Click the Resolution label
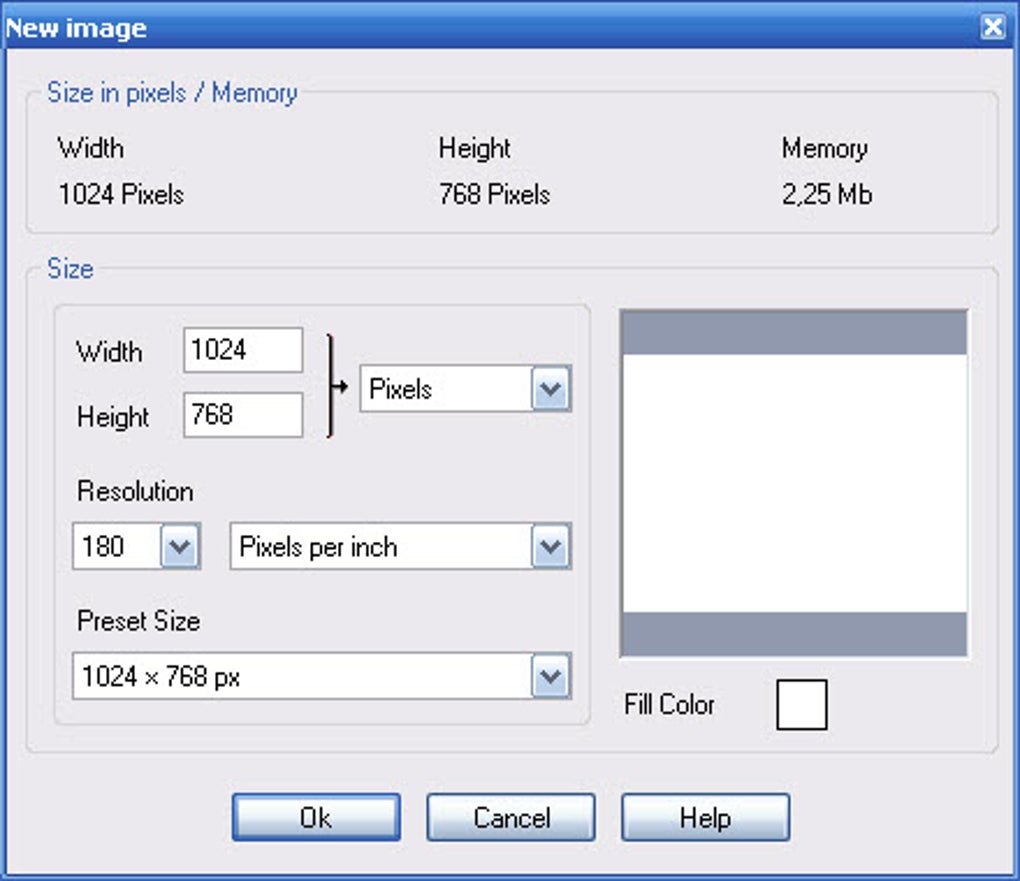Viewport: 1020px width, 881px height. click(x=135, y=491)
